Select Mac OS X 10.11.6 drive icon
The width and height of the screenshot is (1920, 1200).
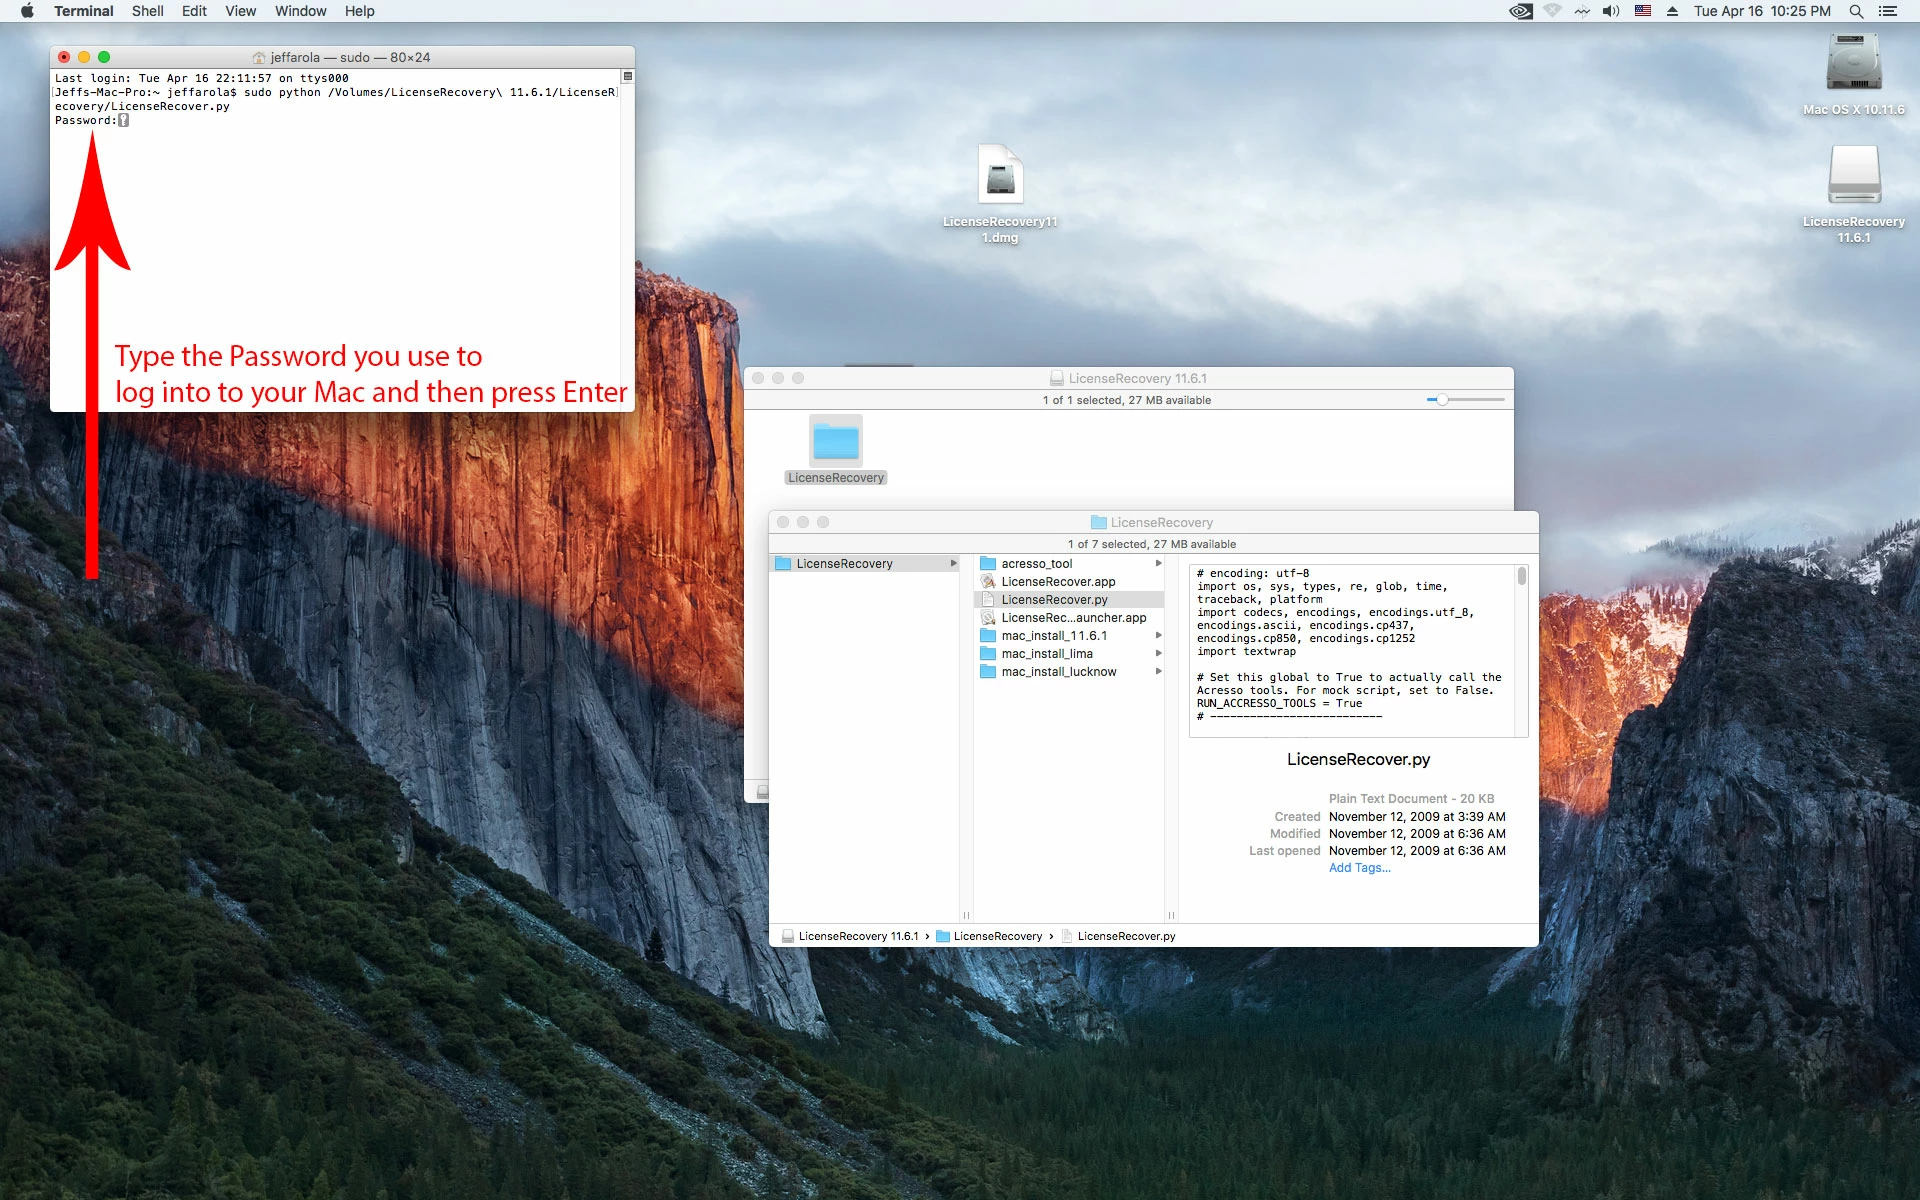coord(1853,64)
